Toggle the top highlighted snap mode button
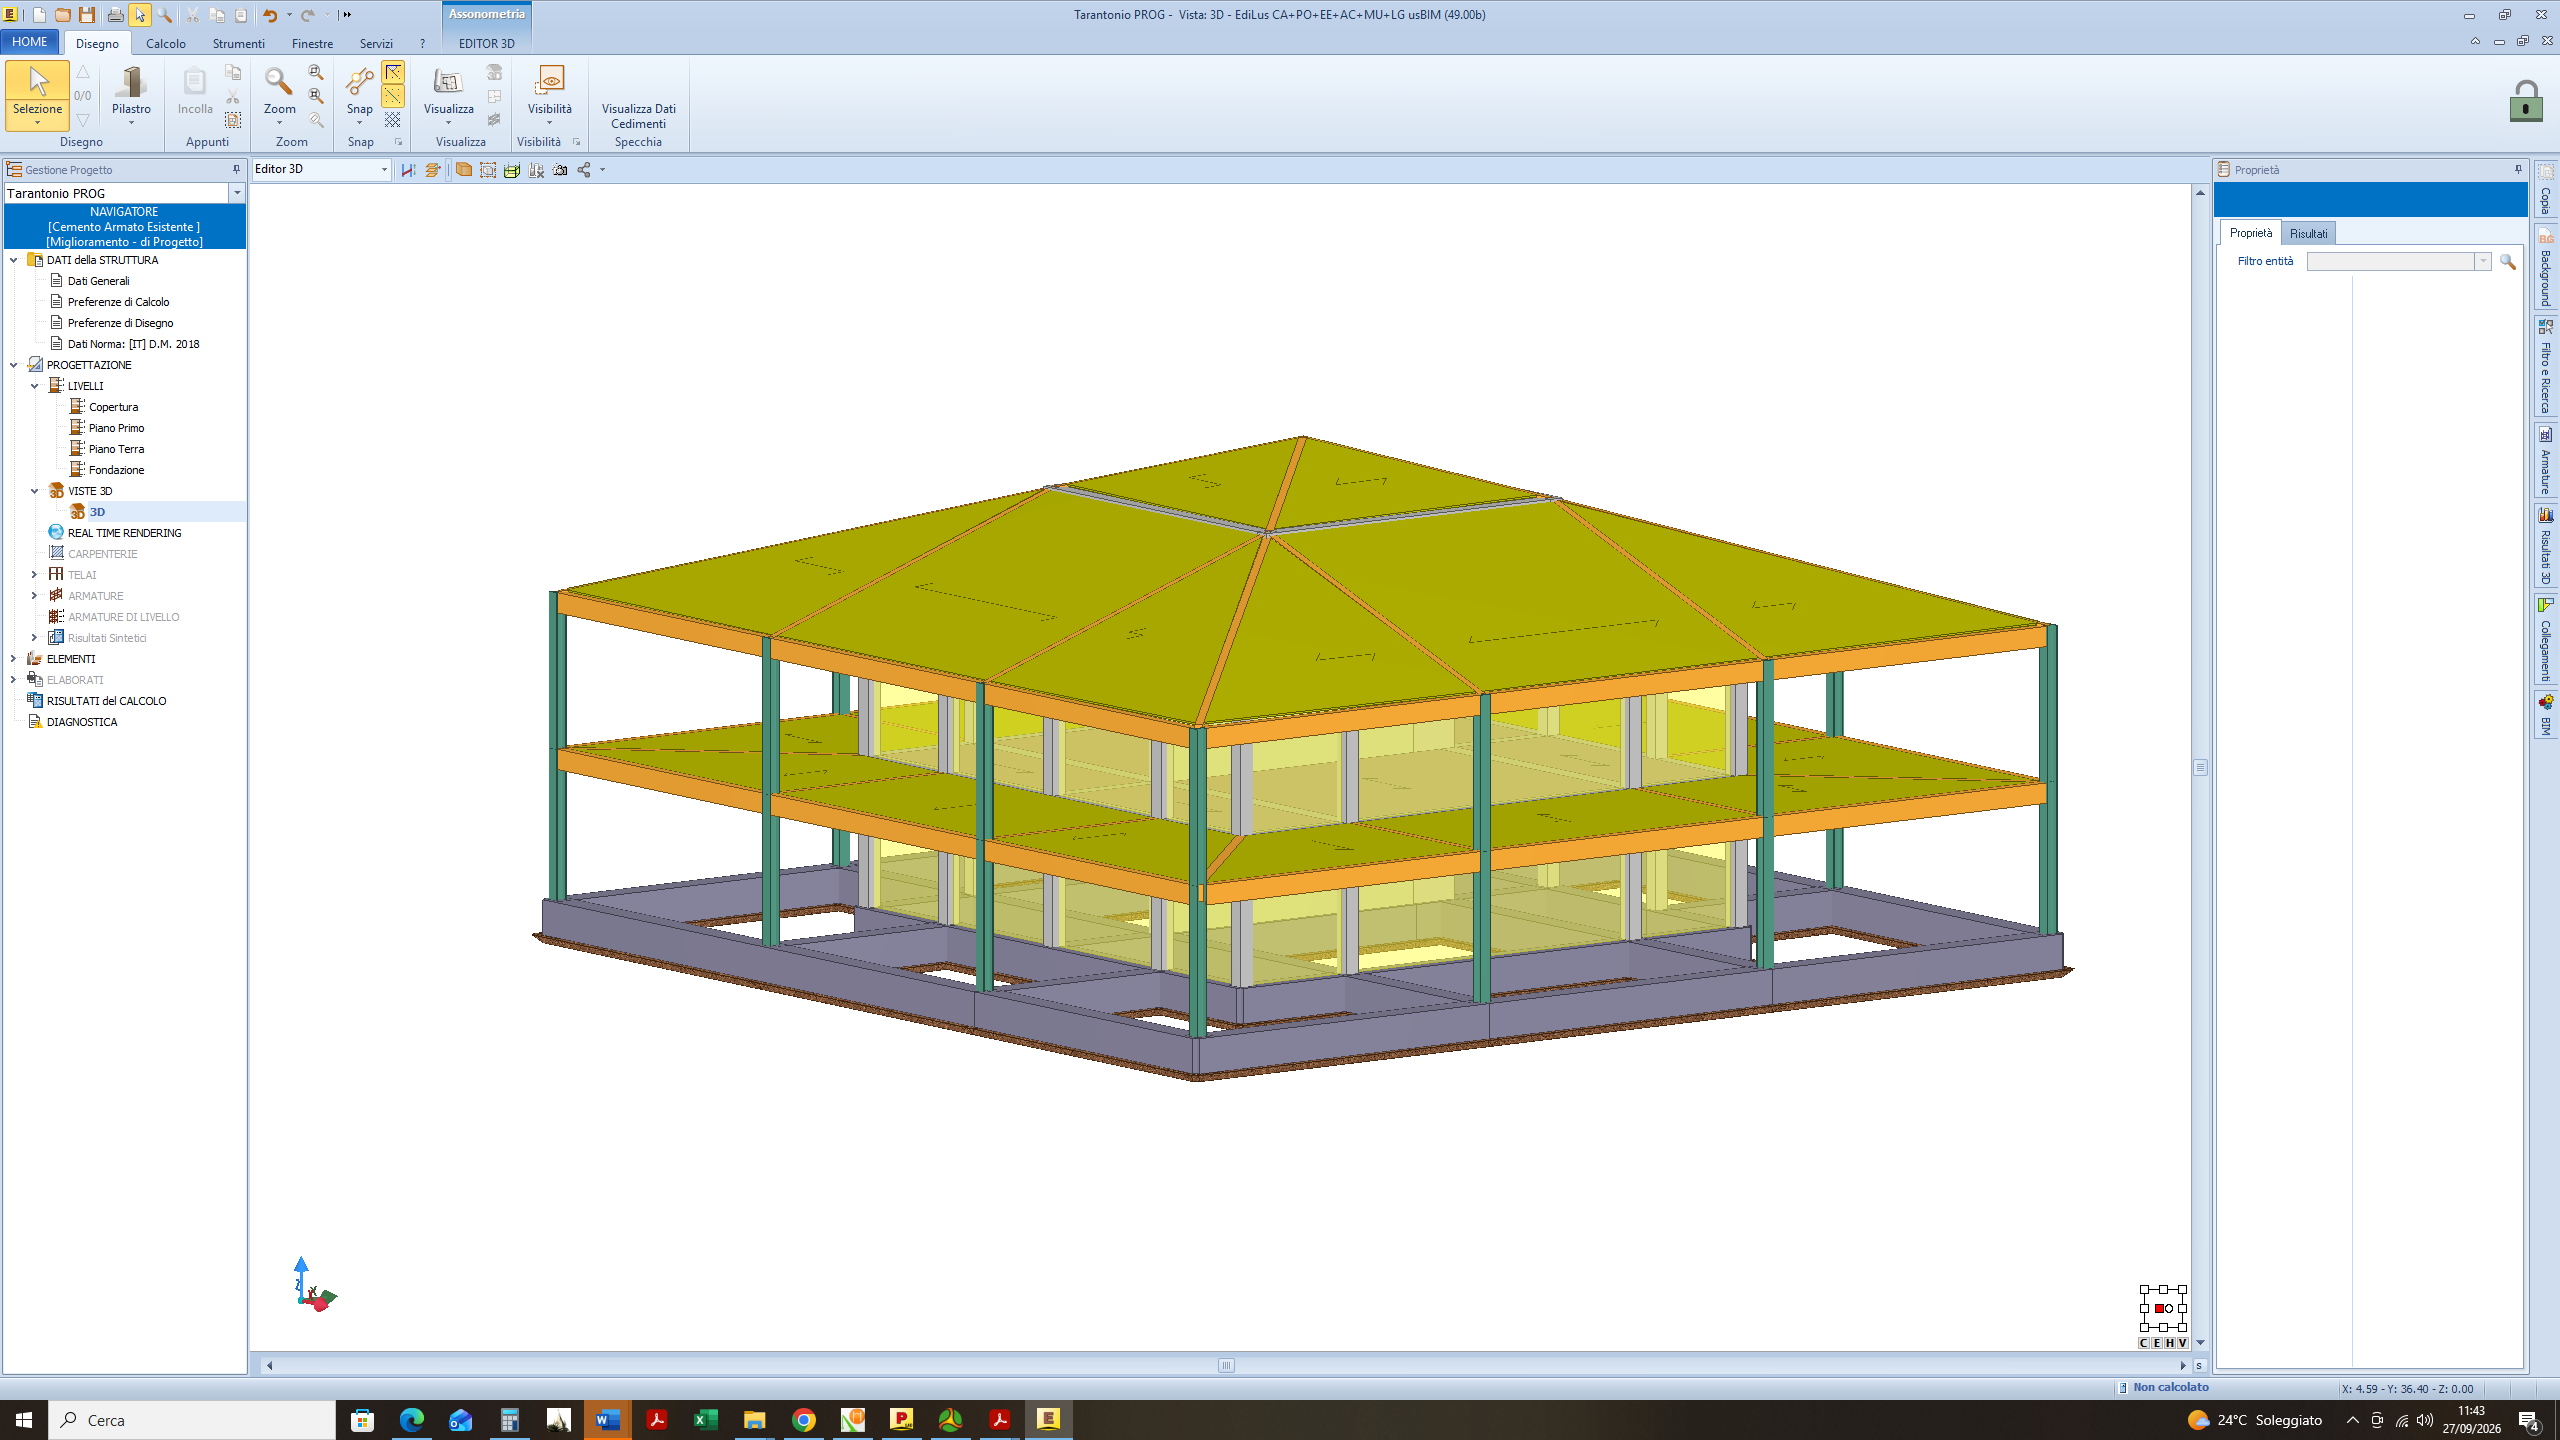The height and width of the screenshot is (1440, 2560). coord(393,72)
